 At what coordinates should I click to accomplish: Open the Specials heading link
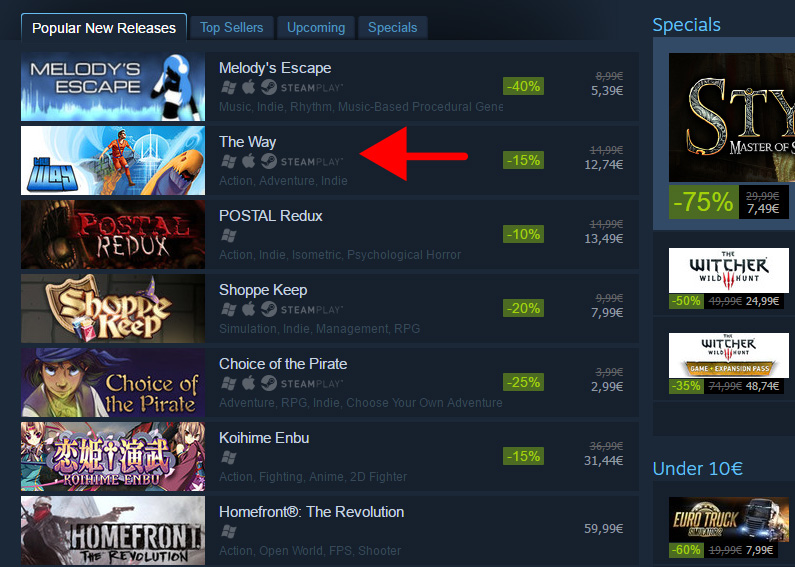coord(686,24)
